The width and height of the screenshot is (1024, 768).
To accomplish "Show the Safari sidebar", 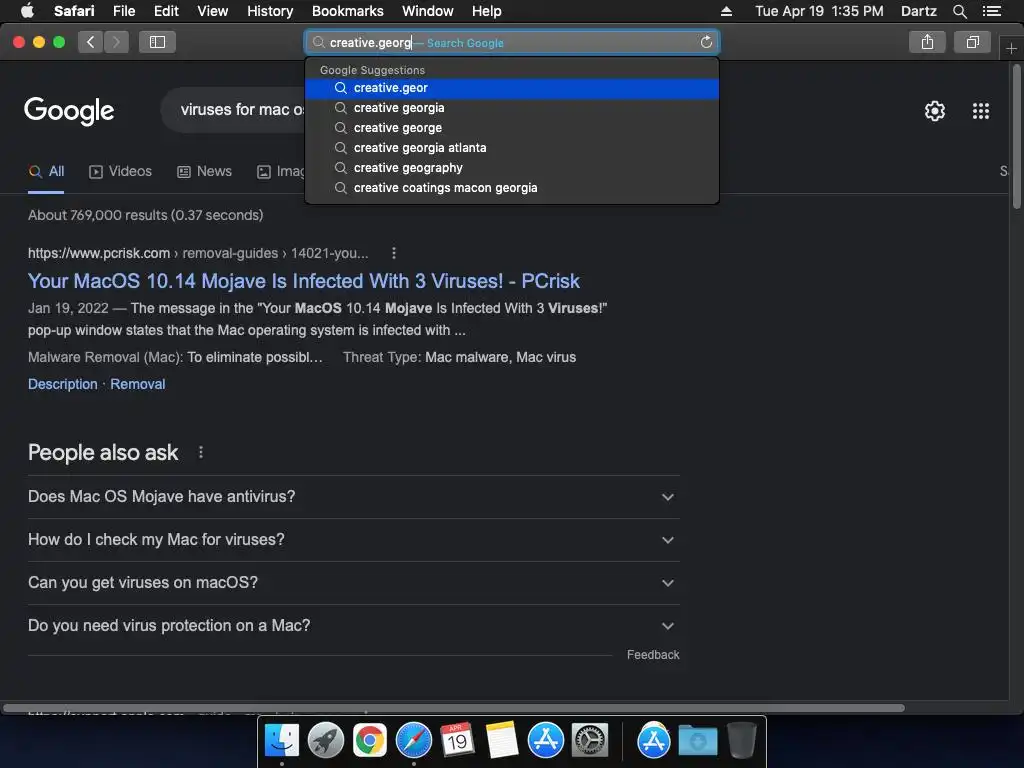I will coord(157,42).
